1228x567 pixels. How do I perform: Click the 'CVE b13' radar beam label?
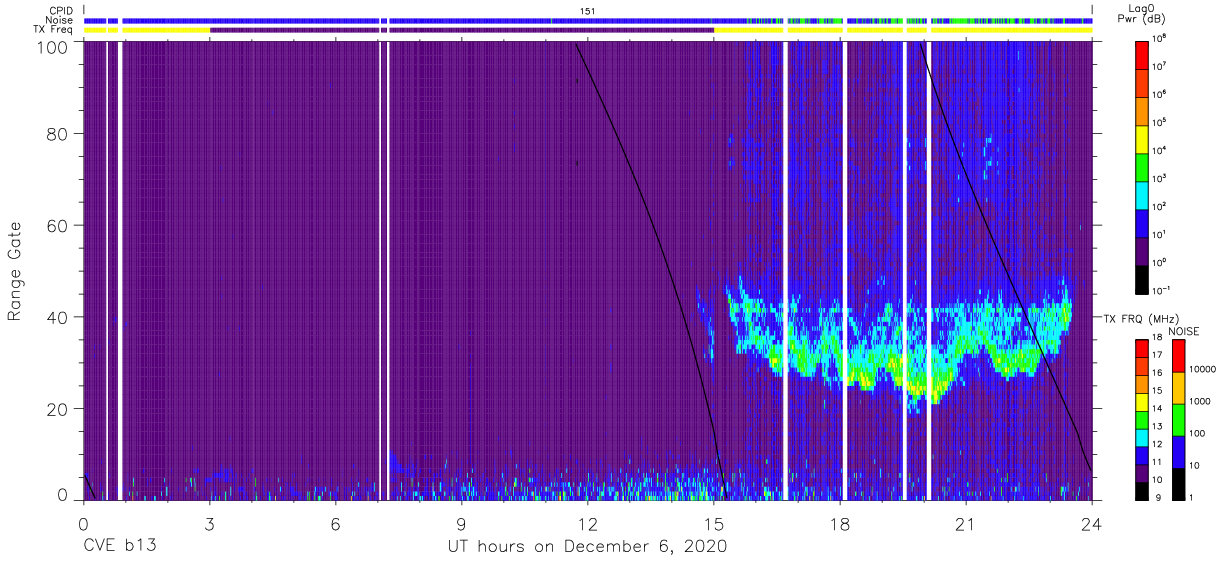tap(119, 546)
